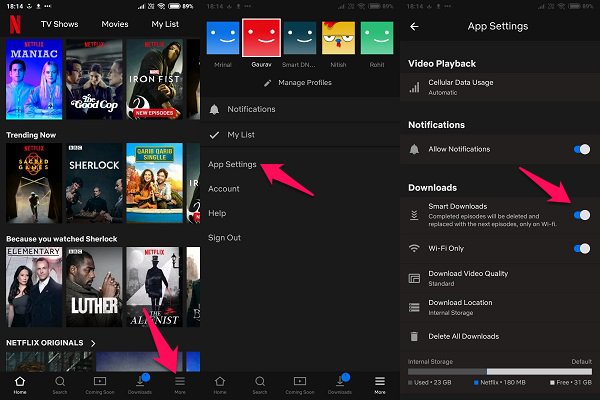Click the Download Video Quality icon
The height and width of the screenshot is (400, 600).
[x=414, y=278]
